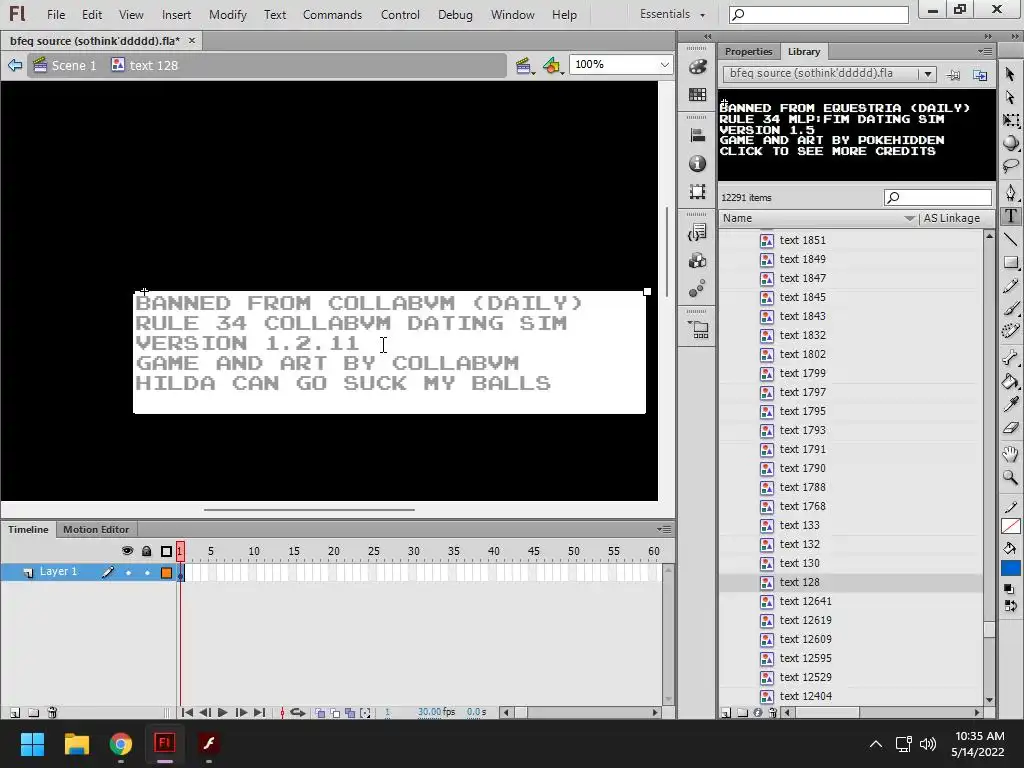Open the Motion Presets panel icon
1024x768 pixels.
697,288
